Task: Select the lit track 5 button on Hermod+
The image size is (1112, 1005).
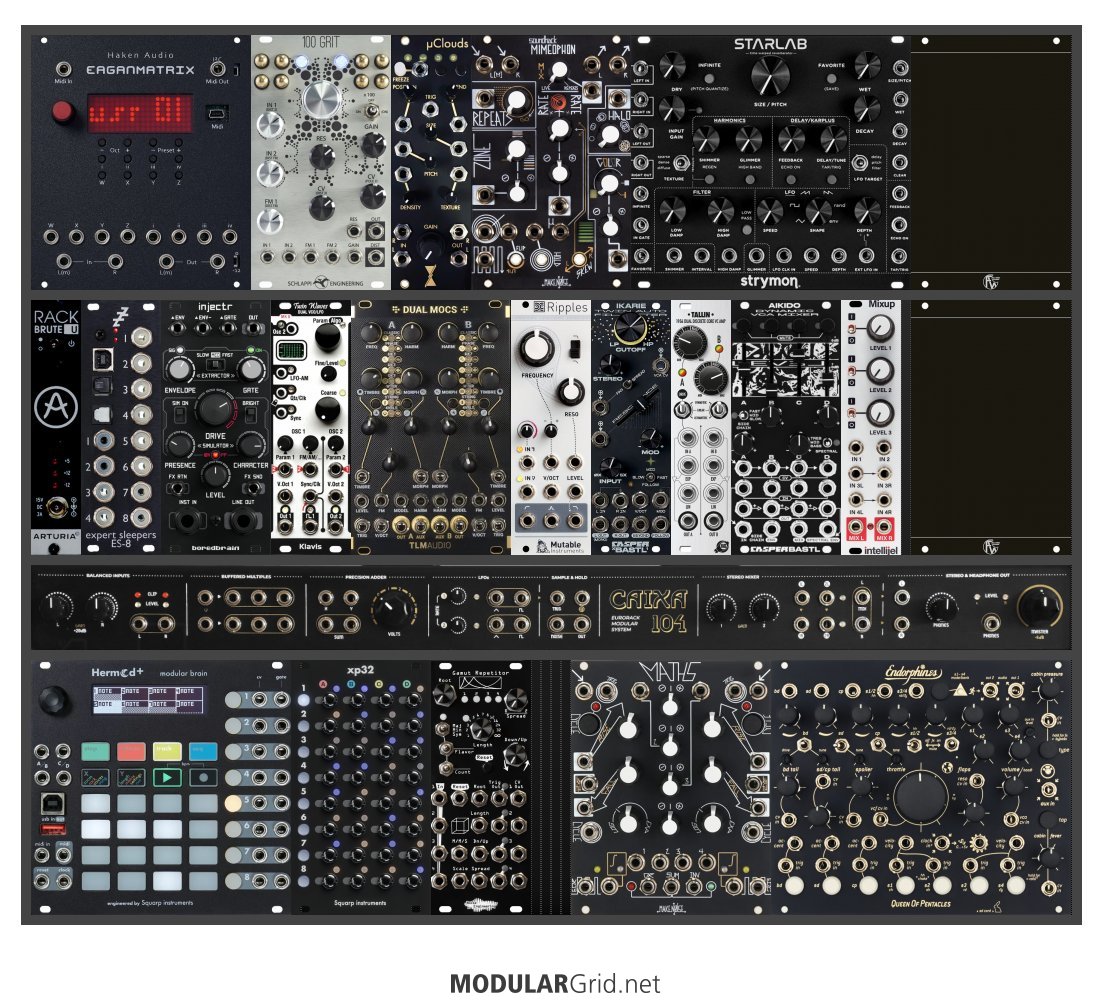Action: [x=233, y=803]
